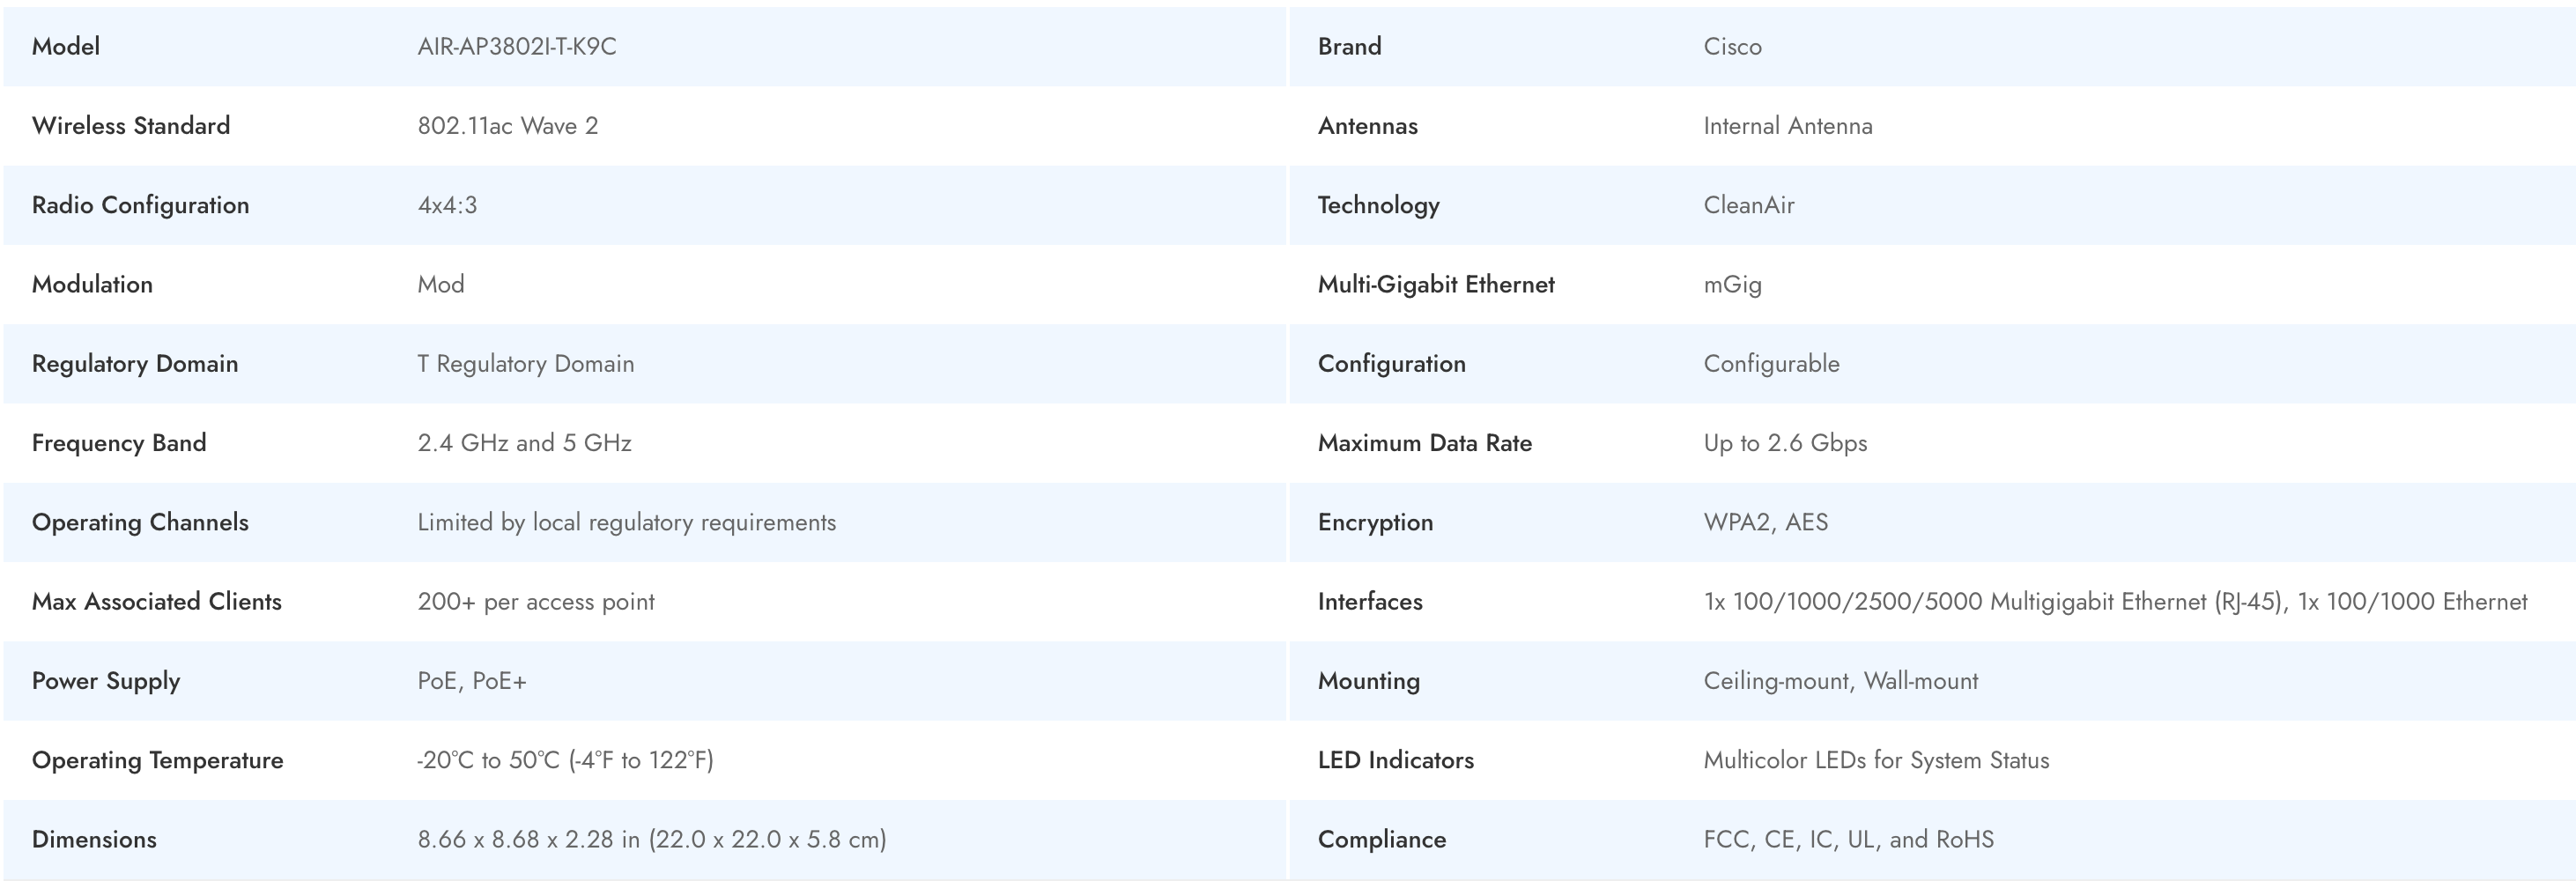Select the CleanAir technology value
Screen dimensions: 2576x881
coord(1748,205)
